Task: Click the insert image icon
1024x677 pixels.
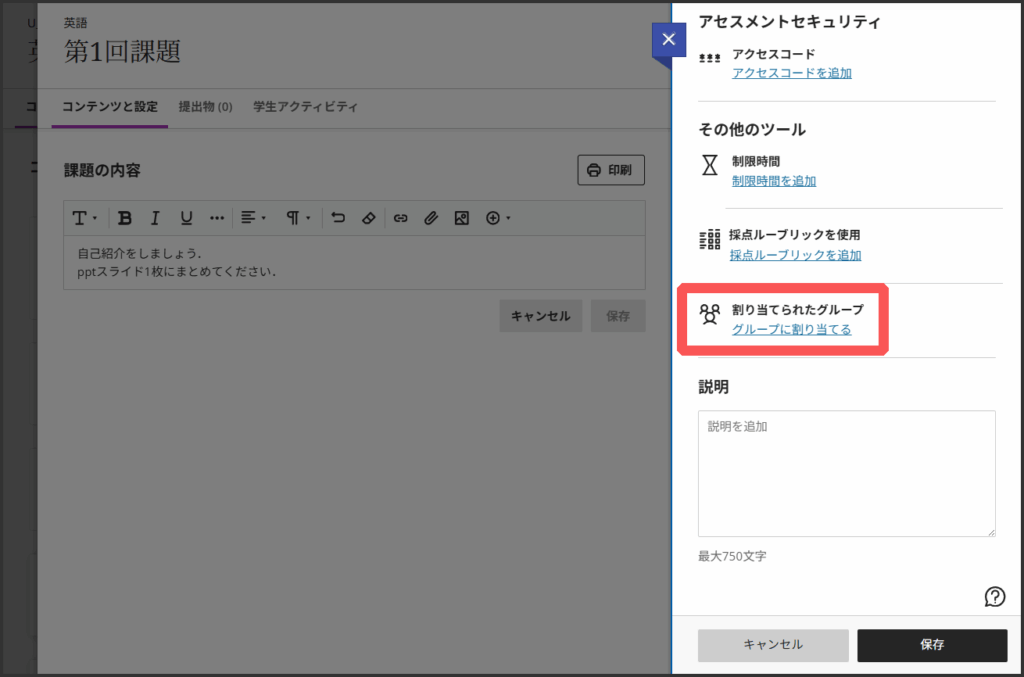Action: pos(461,218)
